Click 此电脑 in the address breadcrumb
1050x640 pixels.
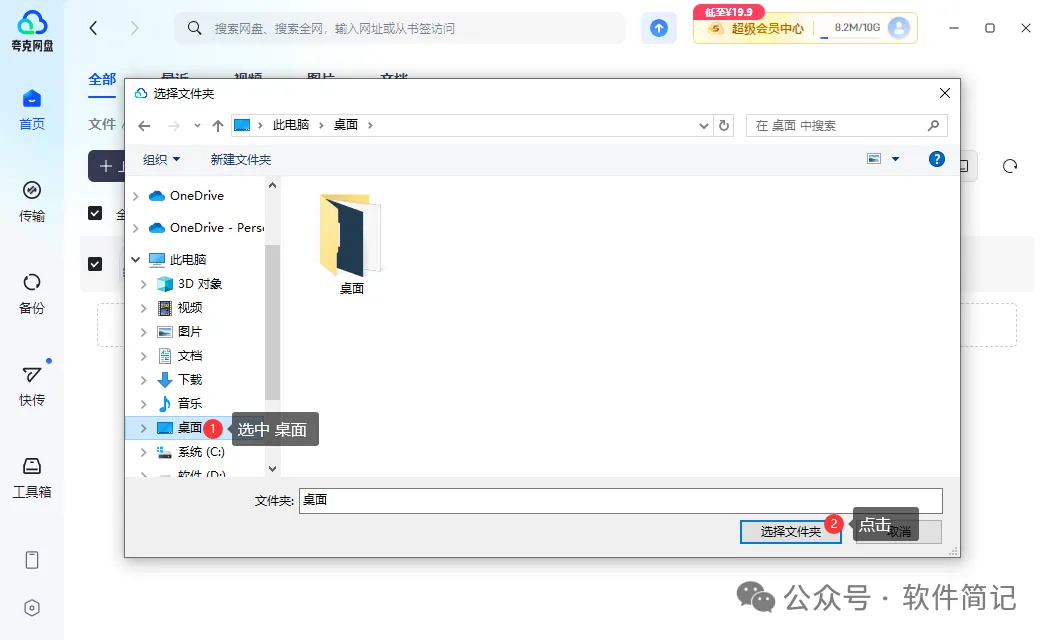(291, 125)
